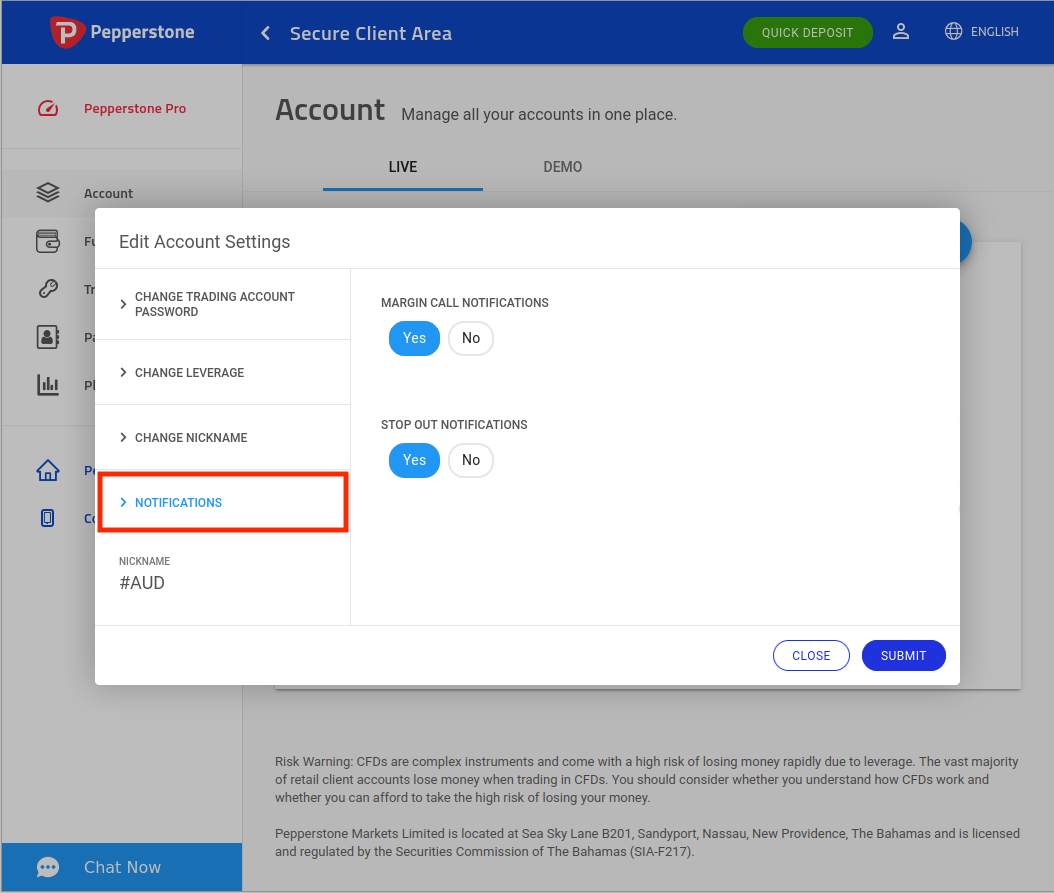Go back using the header chevron arrow
Screen dimensions: 1054x893
coord(266,33)
